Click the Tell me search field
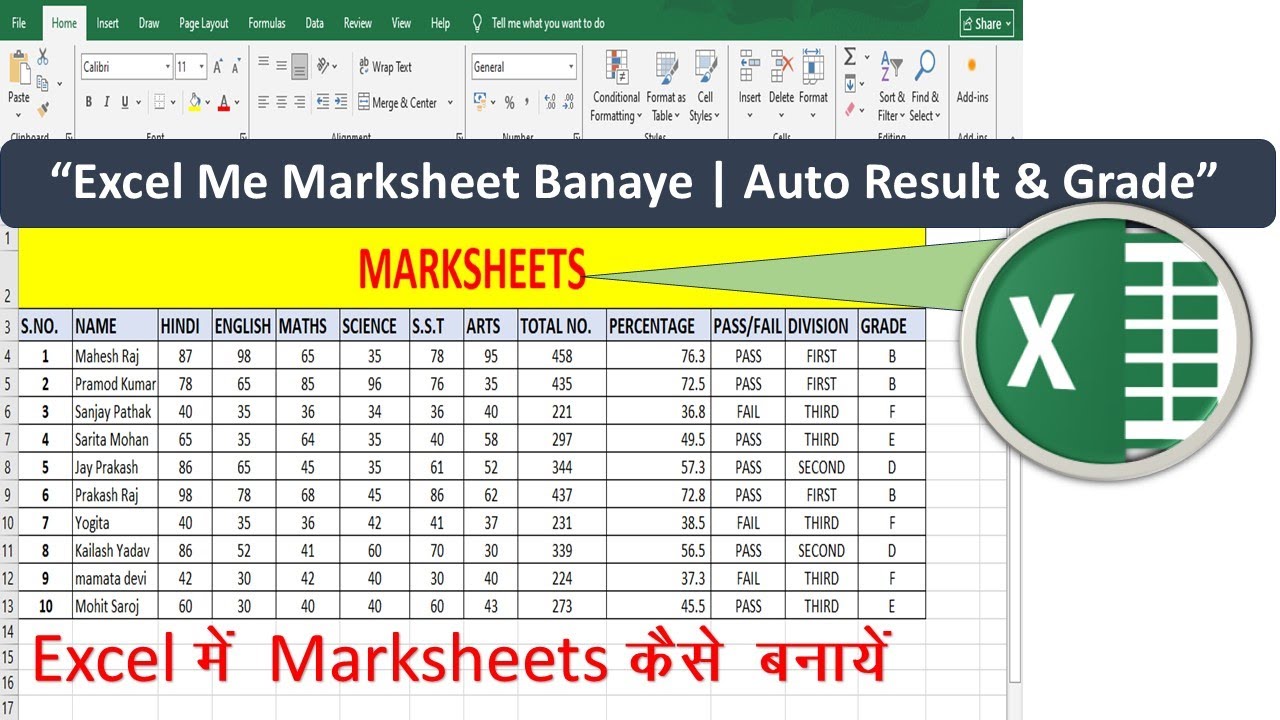The image size is (1280, 720). [x=548, y=23]
